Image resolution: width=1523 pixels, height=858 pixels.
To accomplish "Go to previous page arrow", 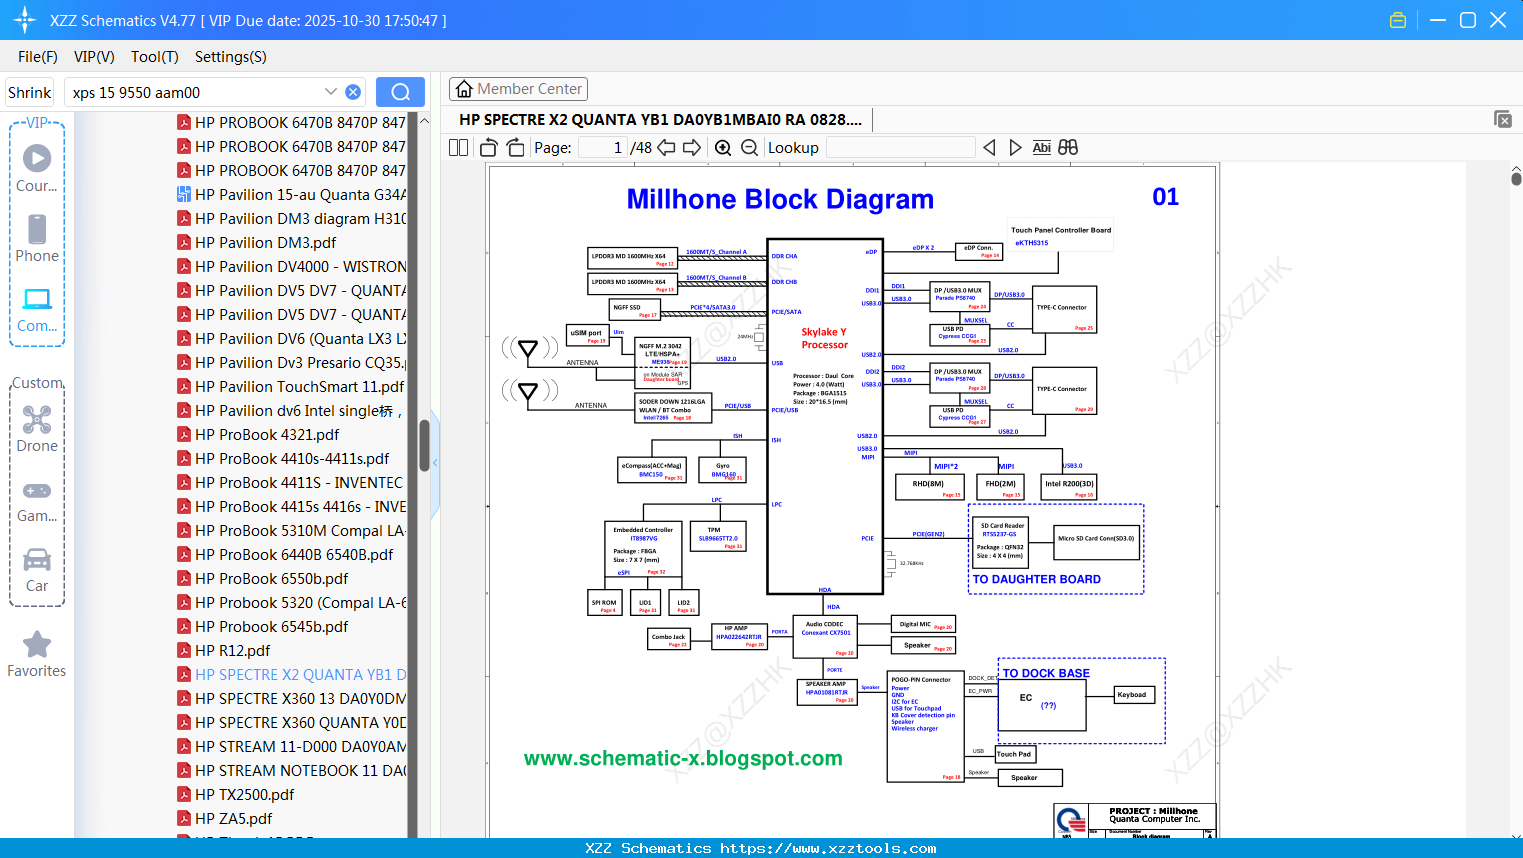I will [666, 147].
